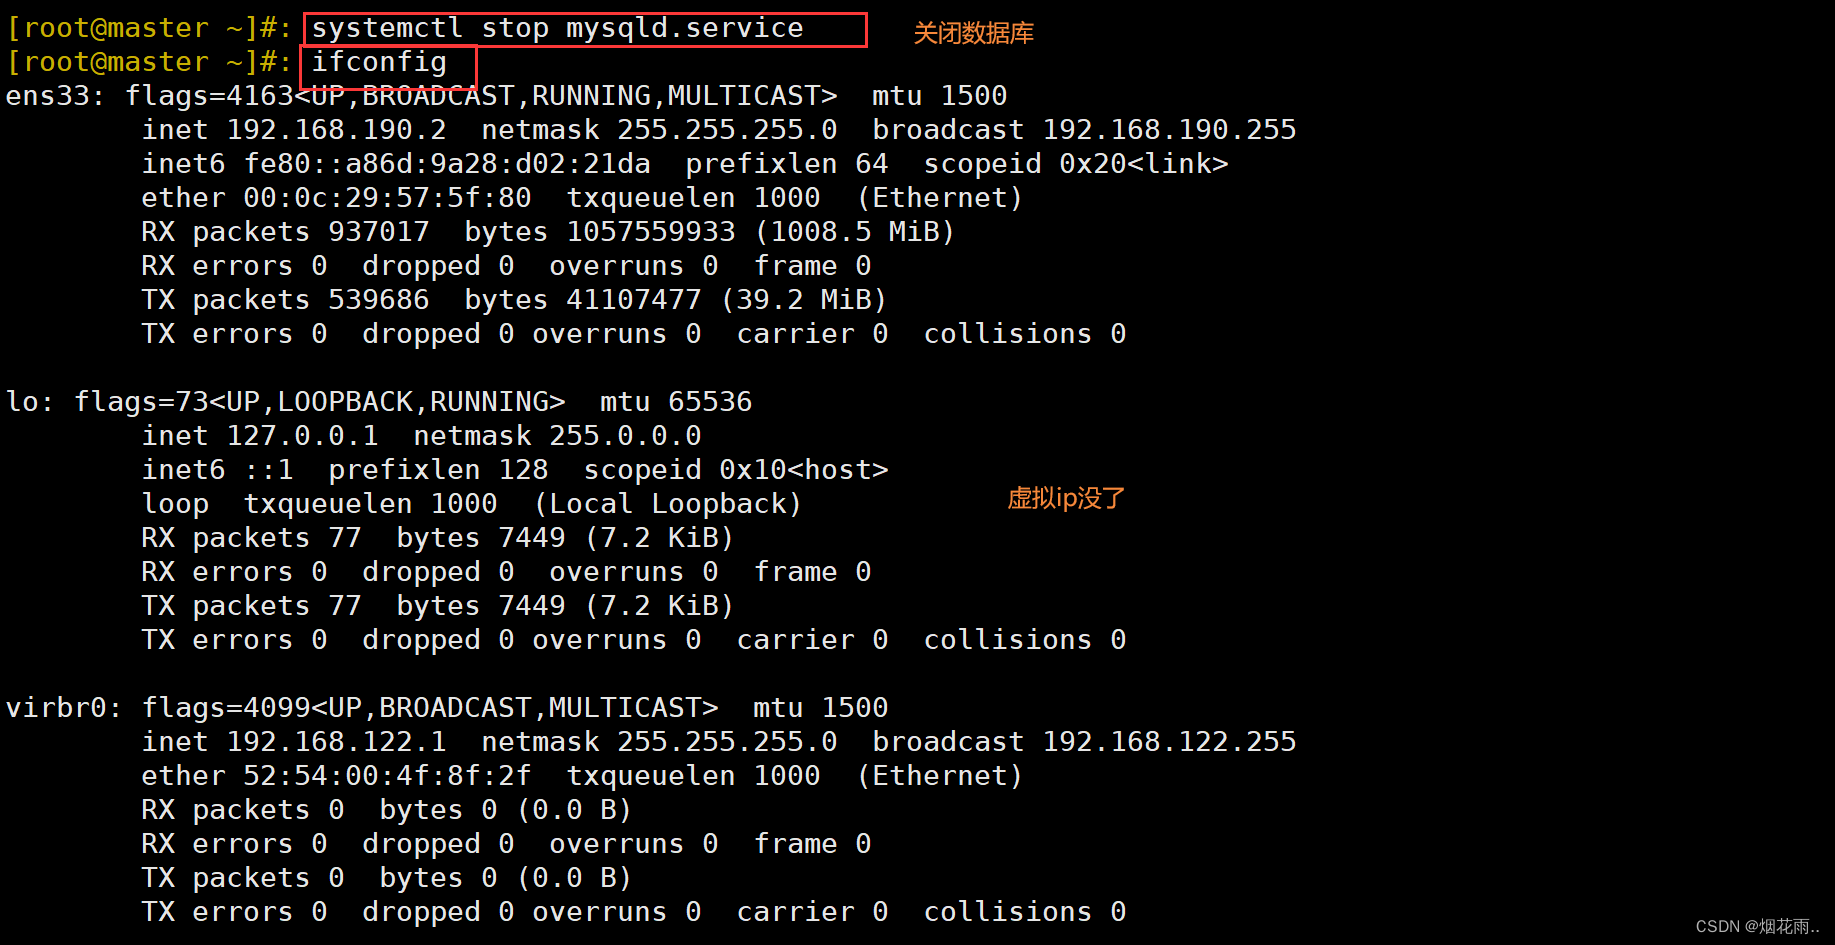
Task: Click the bytes value '1057559933'
Action: (651, 233)
